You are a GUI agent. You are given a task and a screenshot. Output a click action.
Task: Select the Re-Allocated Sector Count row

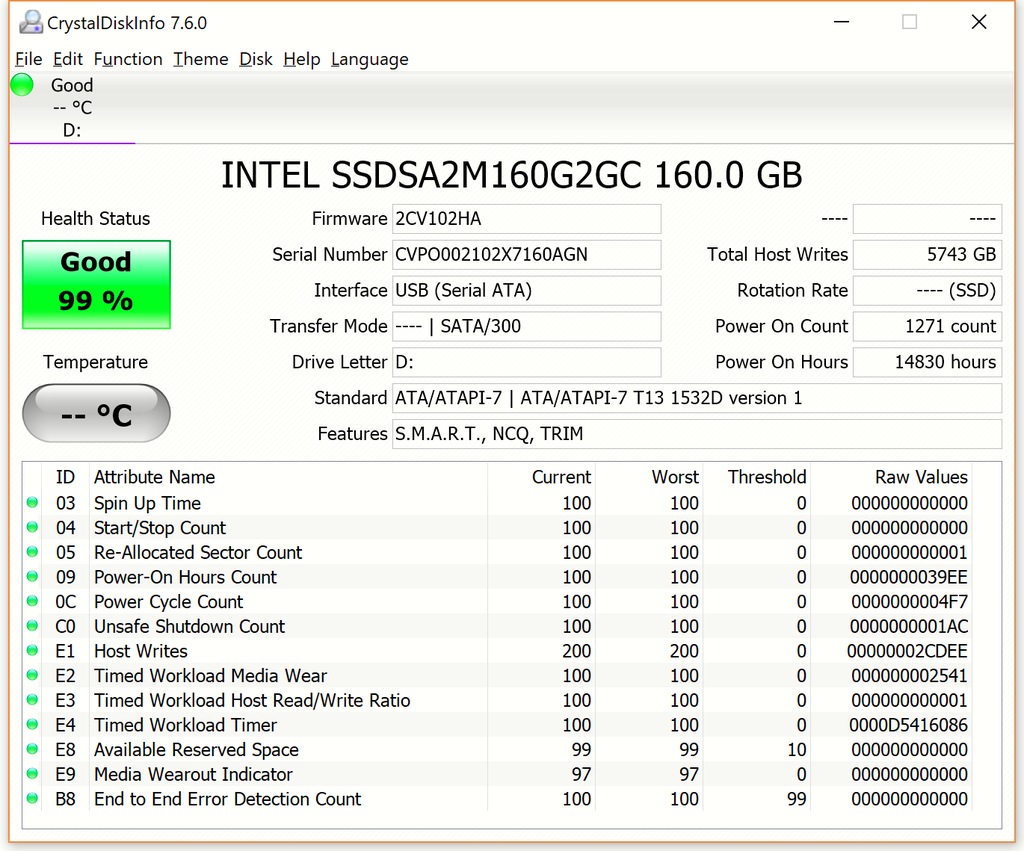coord(498,552)
